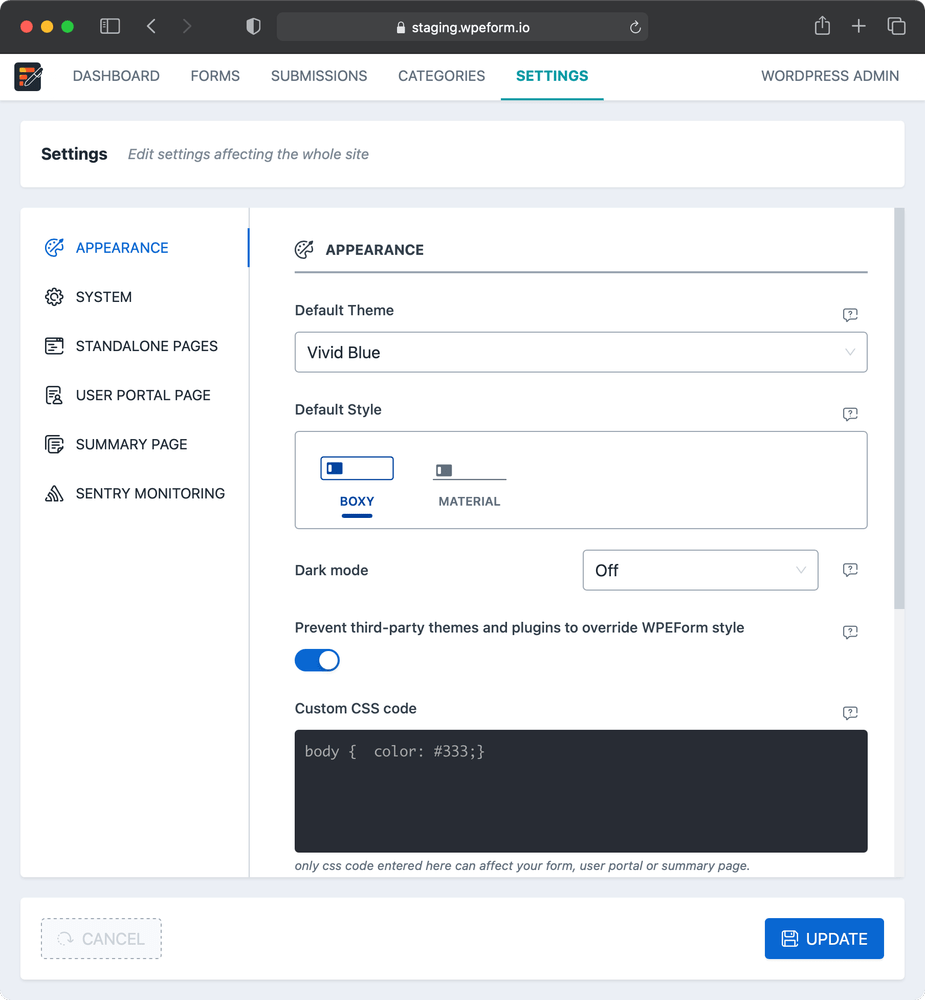Image resolution: width=925 pixels, height=1000 pixels.
Task: Click help icon next to Dark mode
Action: coord(850,570)
